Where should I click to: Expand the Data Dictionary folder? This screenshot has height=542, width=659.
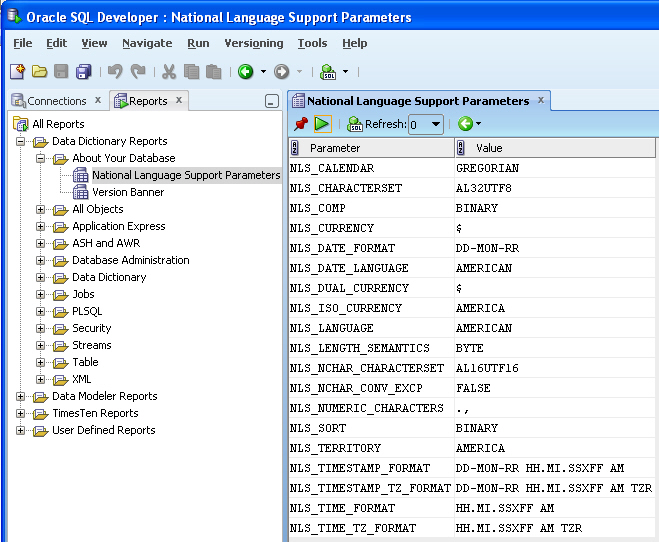pyautogui.click(x=40, y=277)
